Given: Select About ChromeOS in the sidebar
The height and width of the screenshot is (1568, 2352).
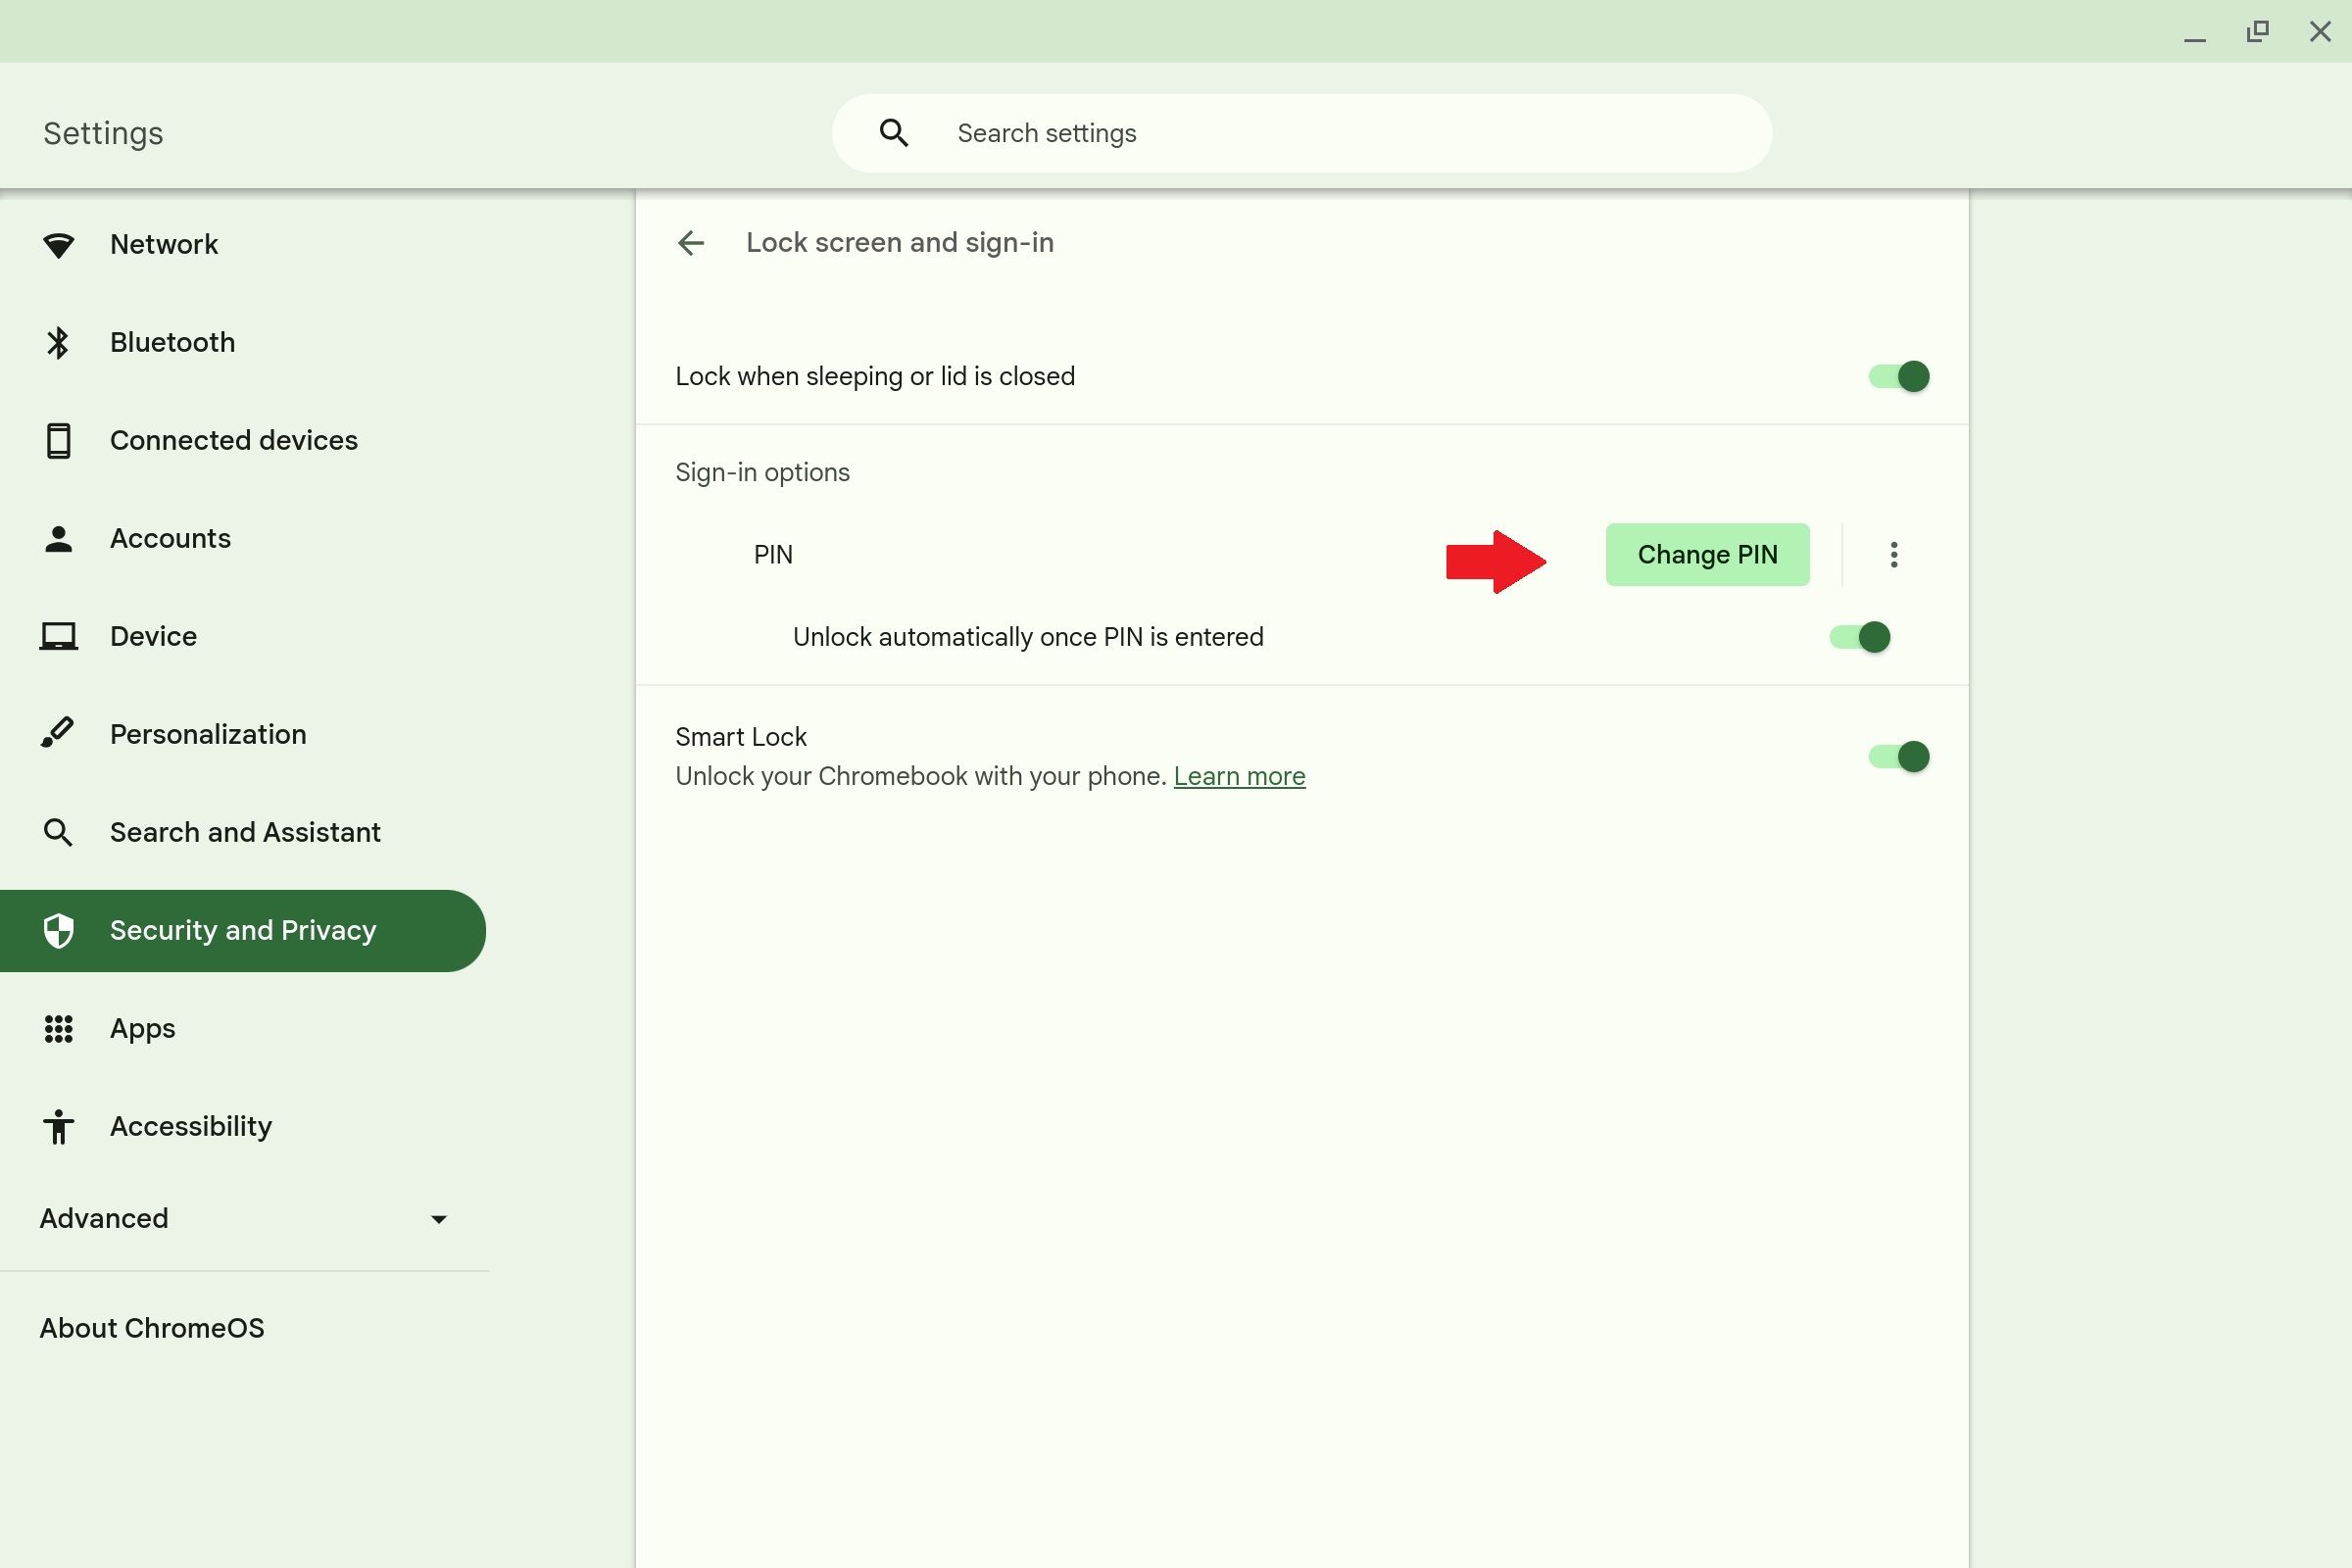Looking at the screenshot, I should tap(151, 1327).
